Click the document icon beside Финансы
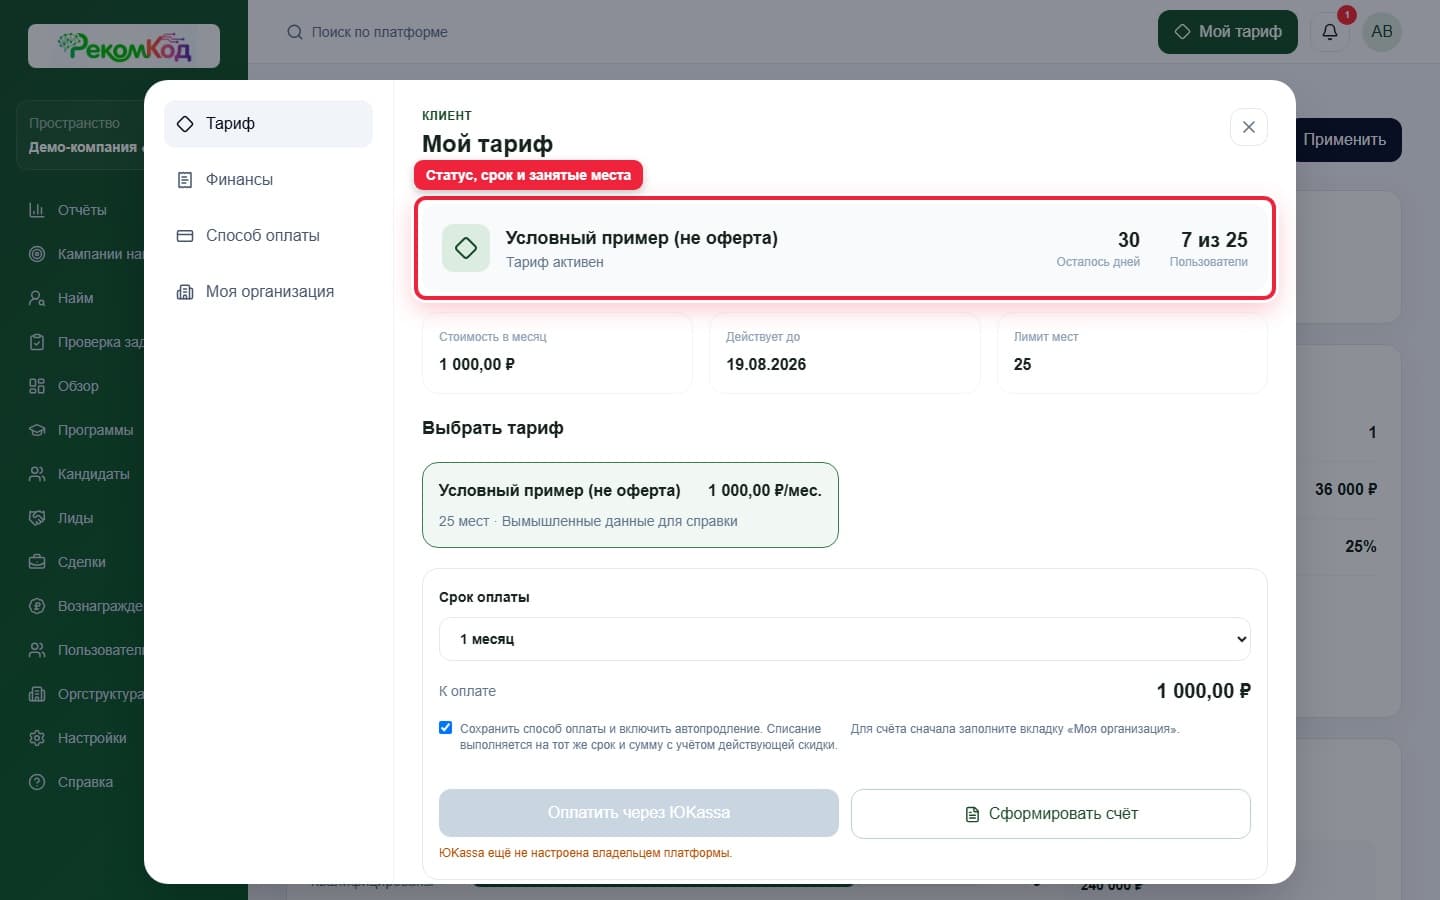 (185, 180)
